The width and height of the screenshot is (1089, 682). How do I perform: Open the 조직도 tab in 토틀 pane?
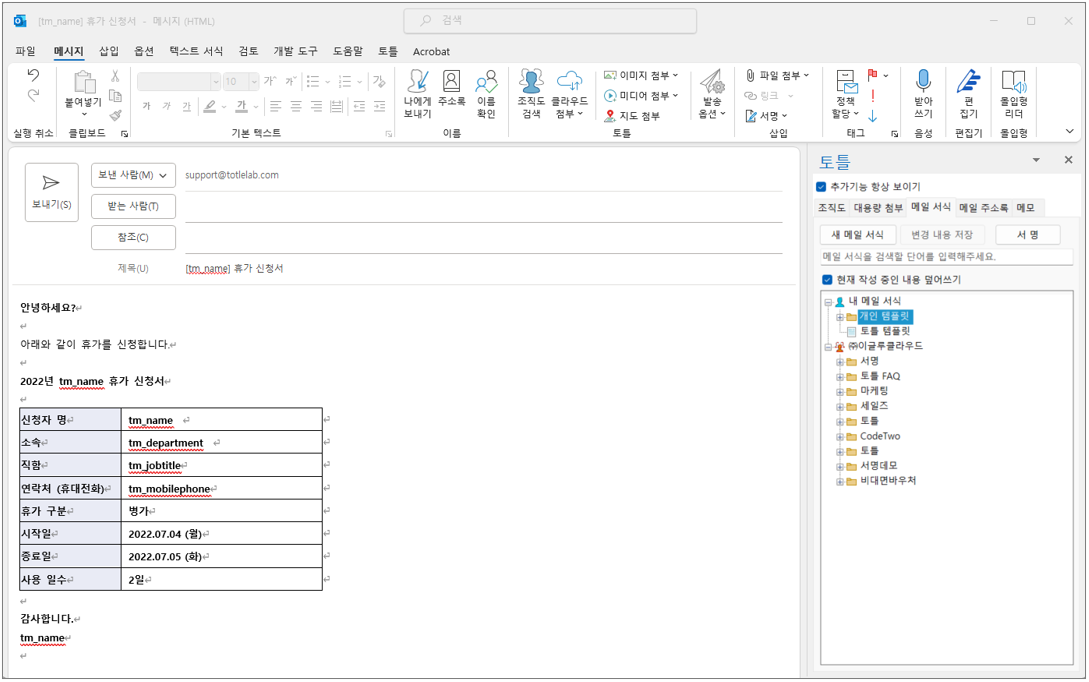(831, 208)
